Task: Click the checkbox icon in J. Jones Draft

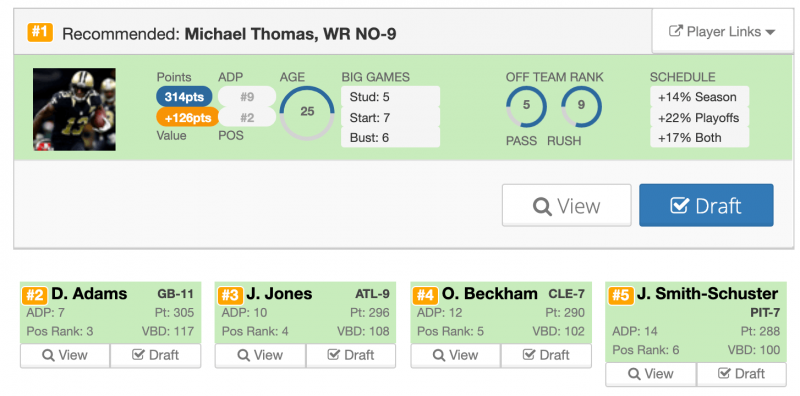Action: pos(334,355)
